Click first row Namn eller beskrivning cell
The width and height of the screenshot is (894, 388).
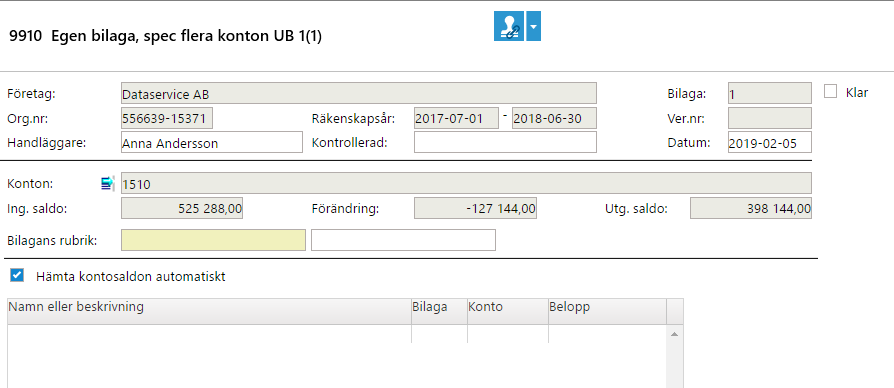[x=209, y=334]
